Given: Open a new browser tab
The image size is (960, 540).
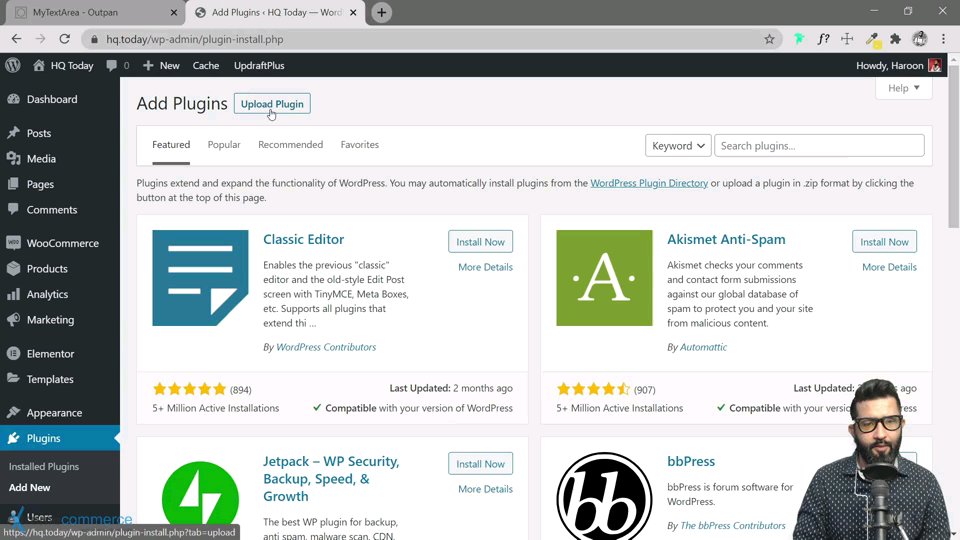Looking at the screenshot, I should click(x=381, y=12).
